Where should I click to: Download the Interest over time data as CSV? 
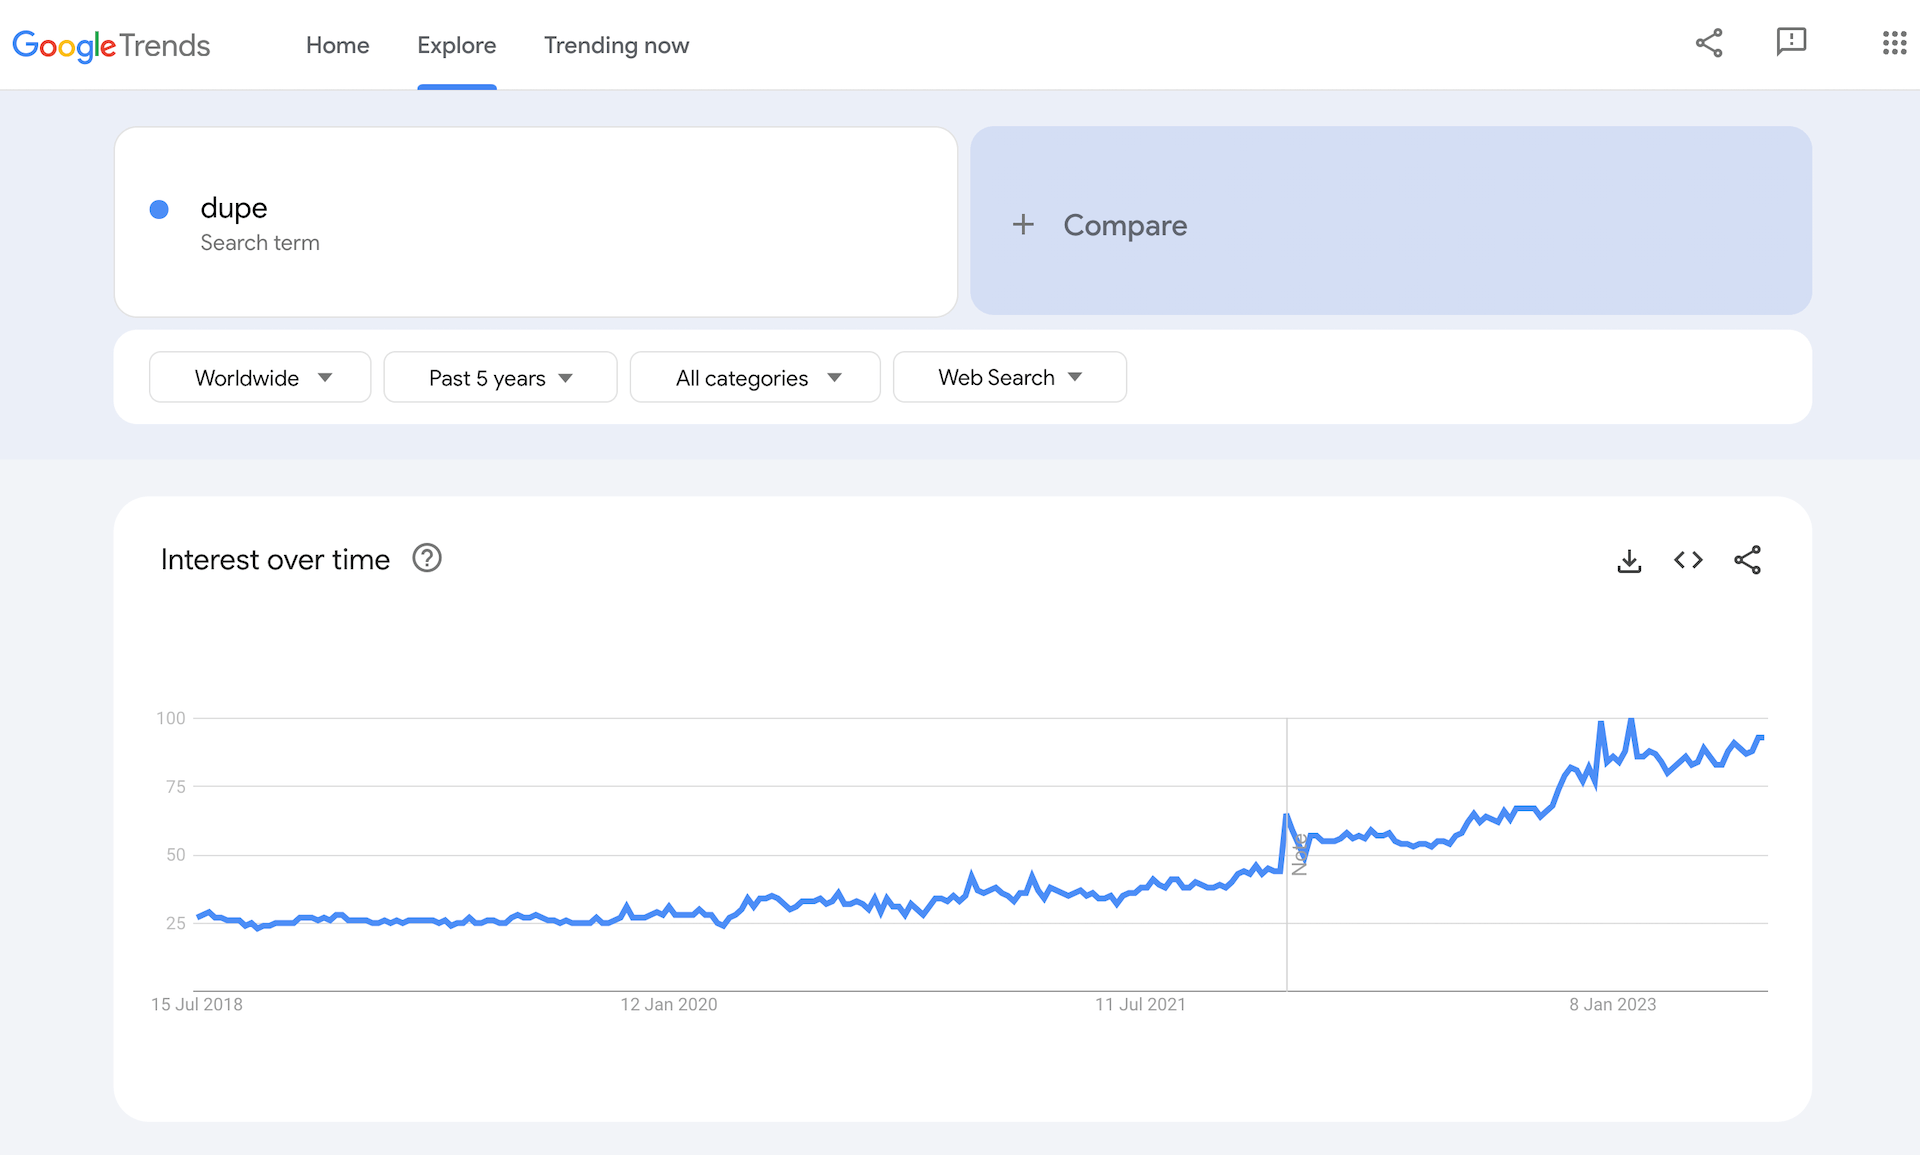tap(1629, 560)
